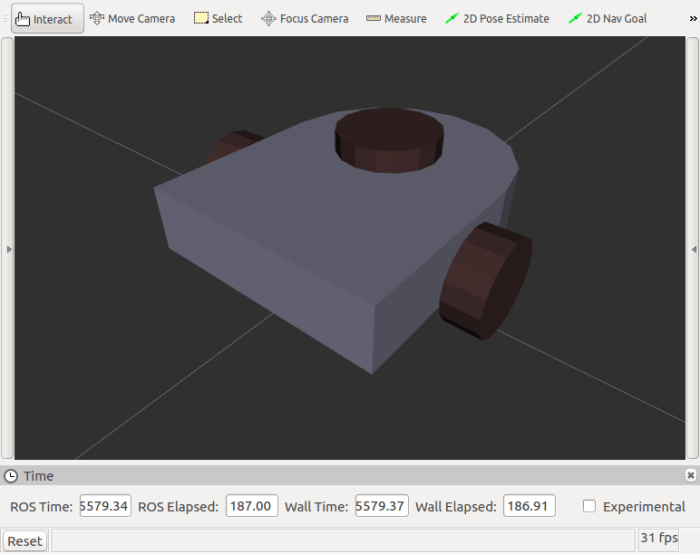Click the brown cylinder on top of robot

390,138
